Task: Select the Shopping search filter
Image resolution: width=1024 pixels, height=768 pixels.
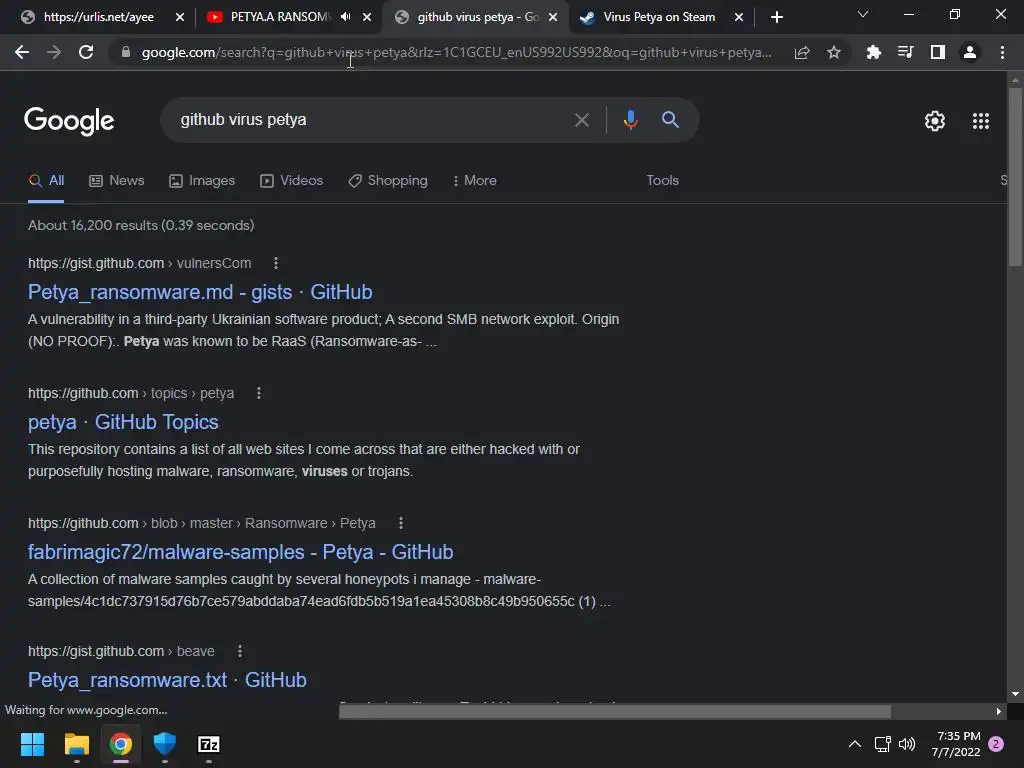Action: pos(388,181)
